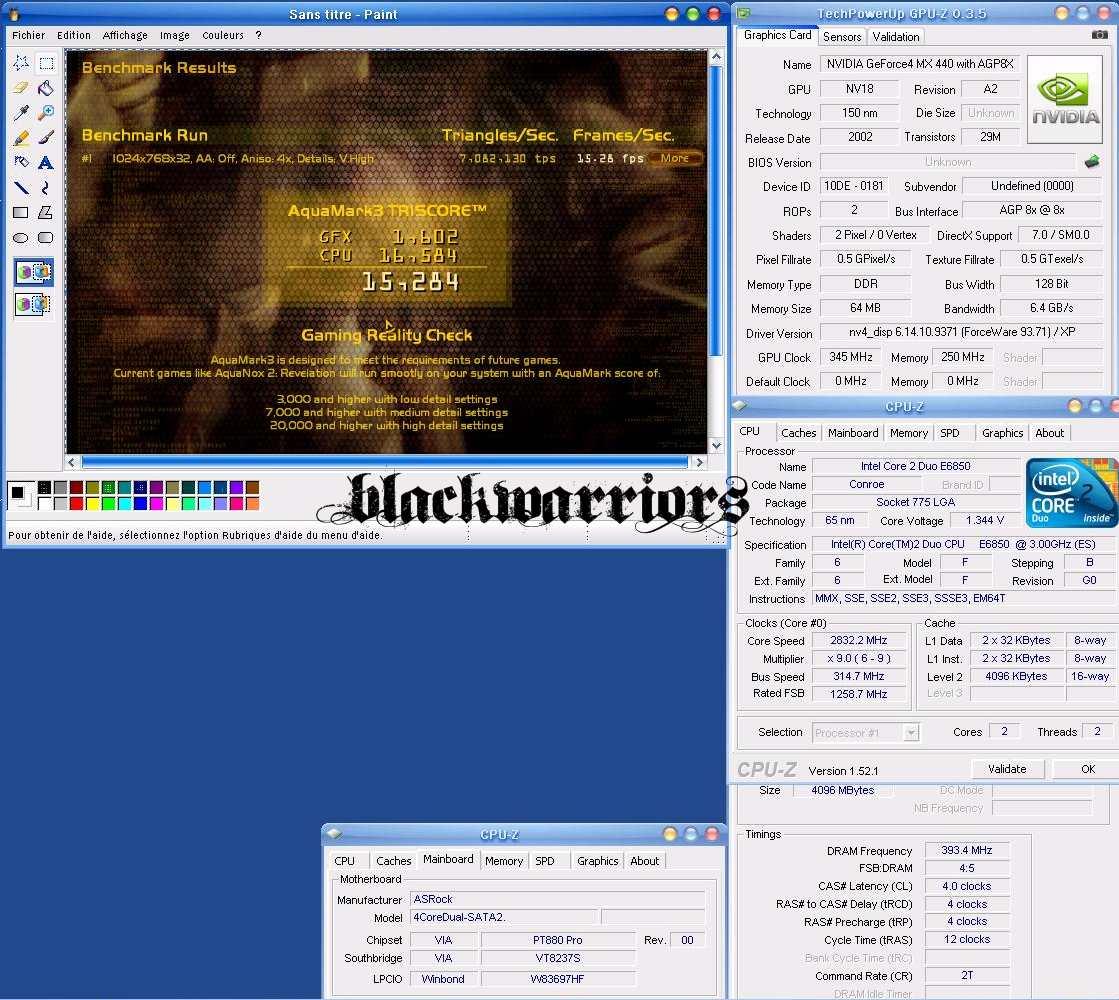The width and height of the screenshot is (1119, 1000).
Task: Open the Couleurs menu
Action: (x=223, y=35)
